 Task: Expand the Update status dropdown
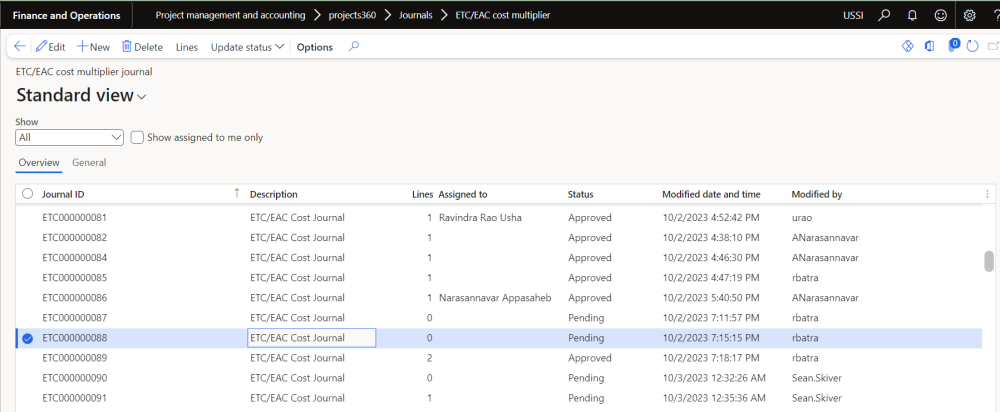(247, 47)
